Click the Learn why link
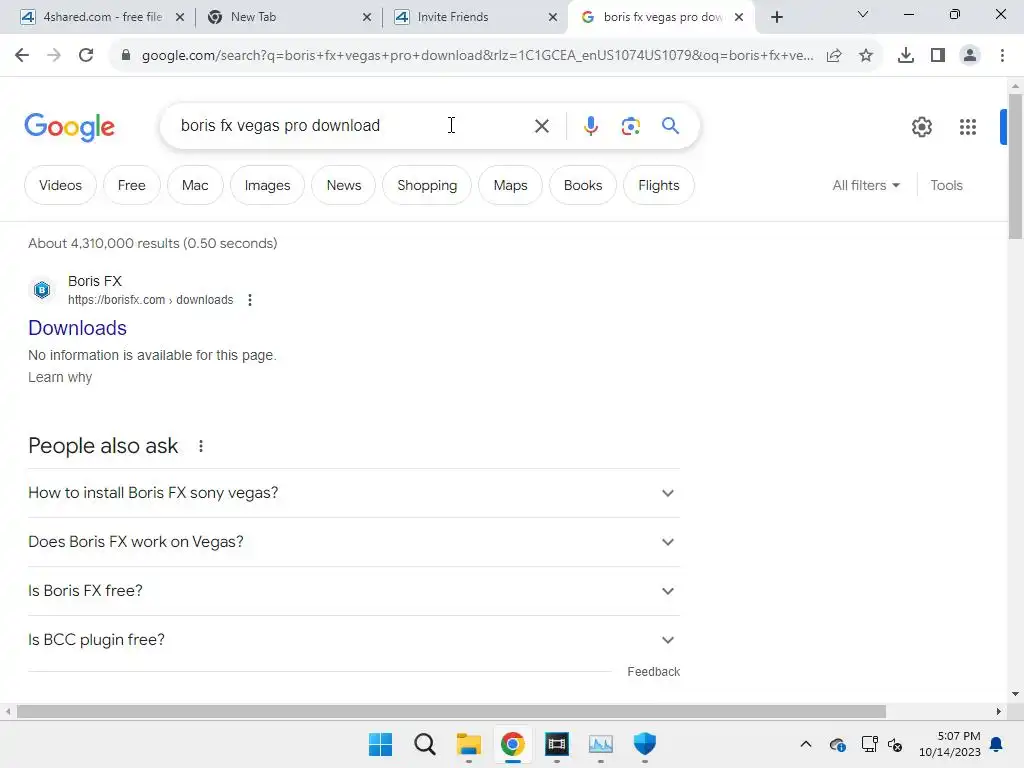This screenshot has height=768, width=1024. point(60,377)
